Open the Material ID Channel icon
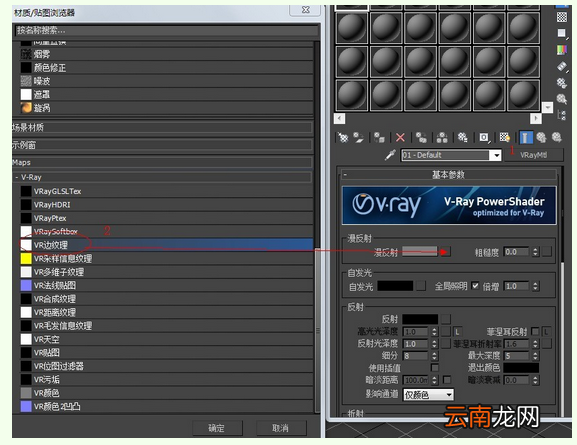 pyautogui.click(x=484, y=138)
